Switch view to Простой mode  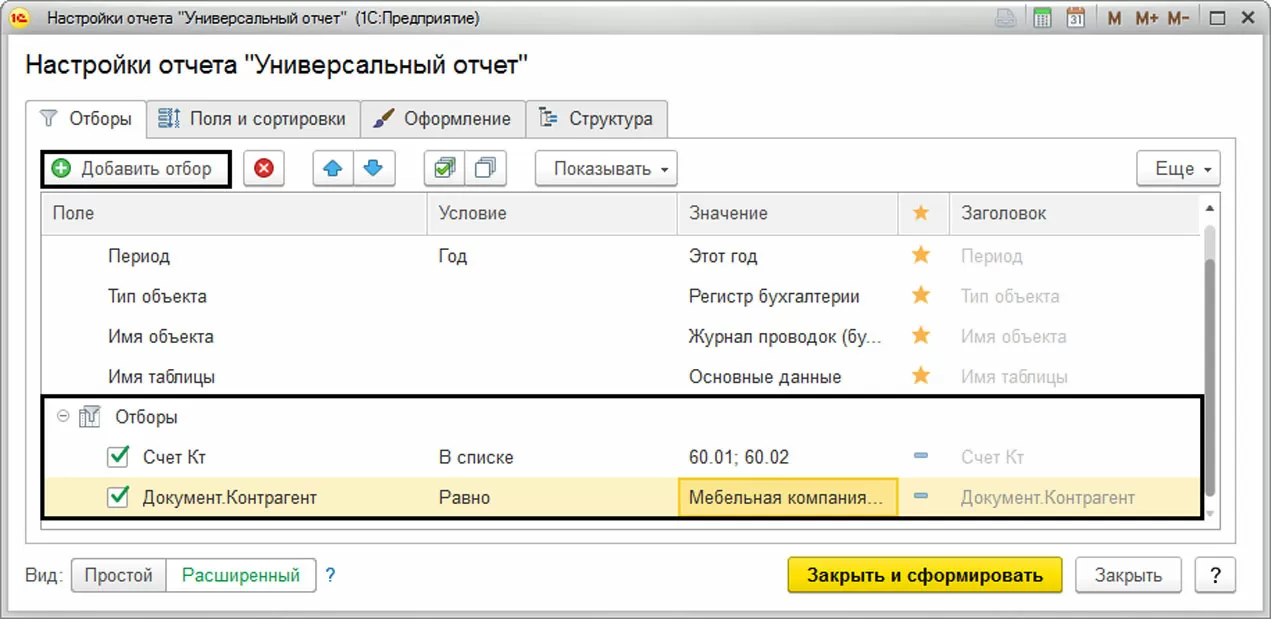[x=118, y=575]
